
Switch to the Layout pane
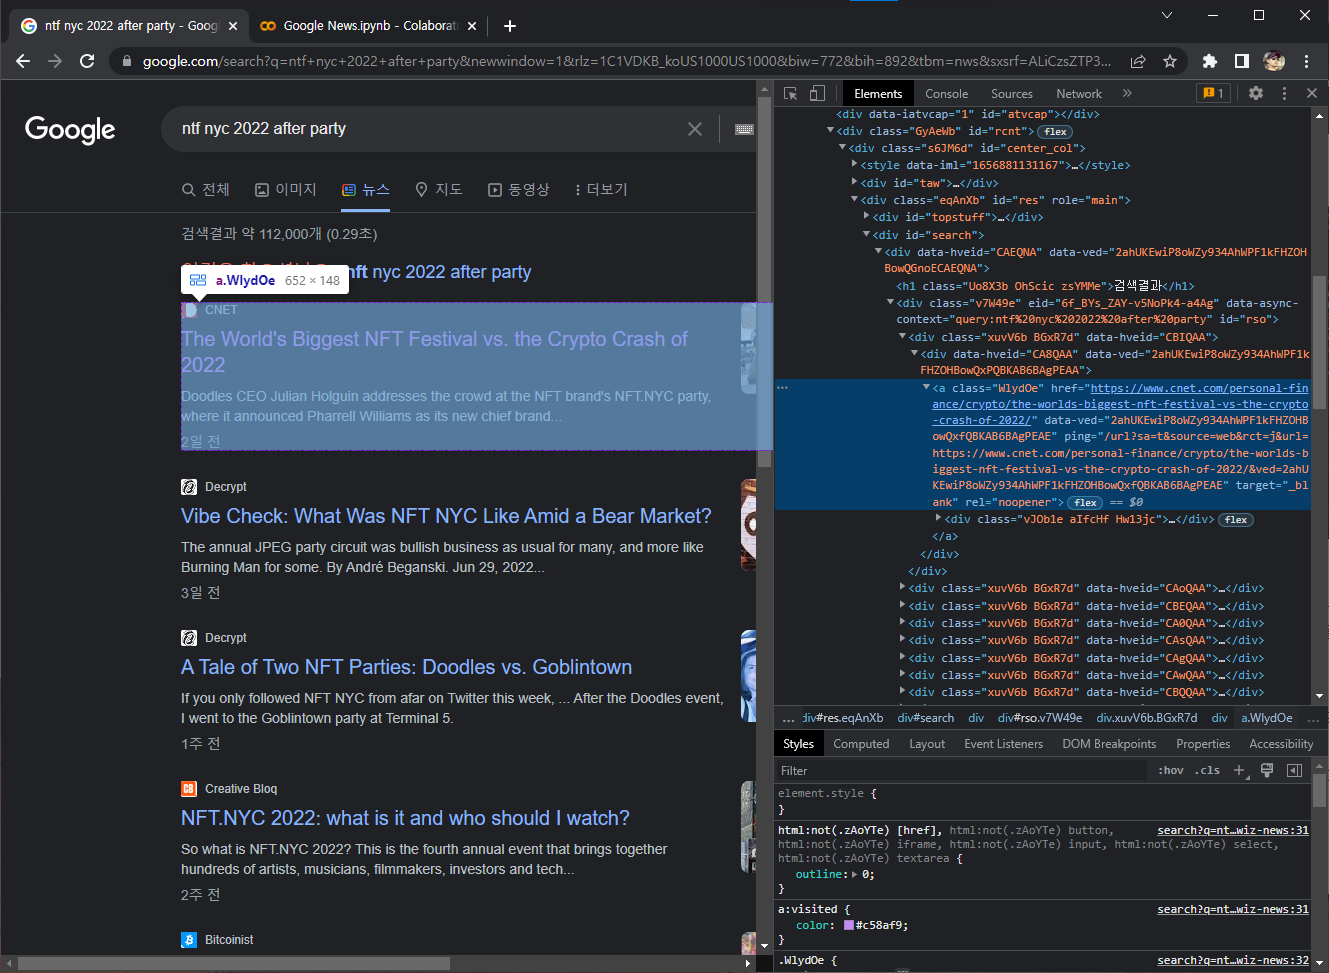point(927,744)
